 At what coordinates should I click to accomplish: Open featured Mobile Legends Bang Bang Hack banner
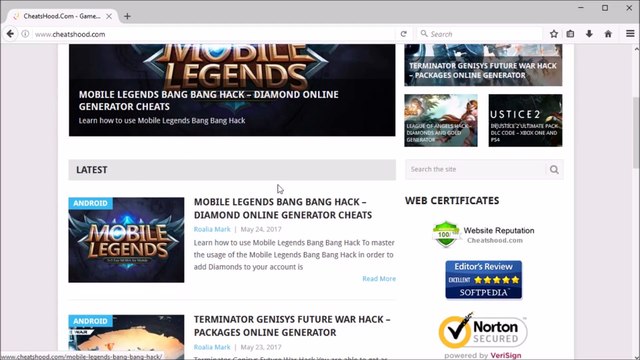(232, 90)
